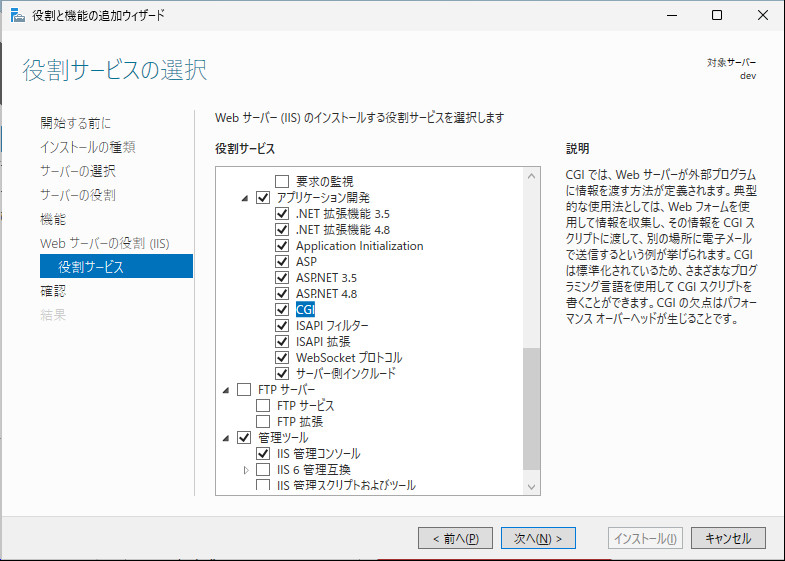Toggle ISAPI フィルター checkbox
Screen dimensions: 785x561
(282, 325)
